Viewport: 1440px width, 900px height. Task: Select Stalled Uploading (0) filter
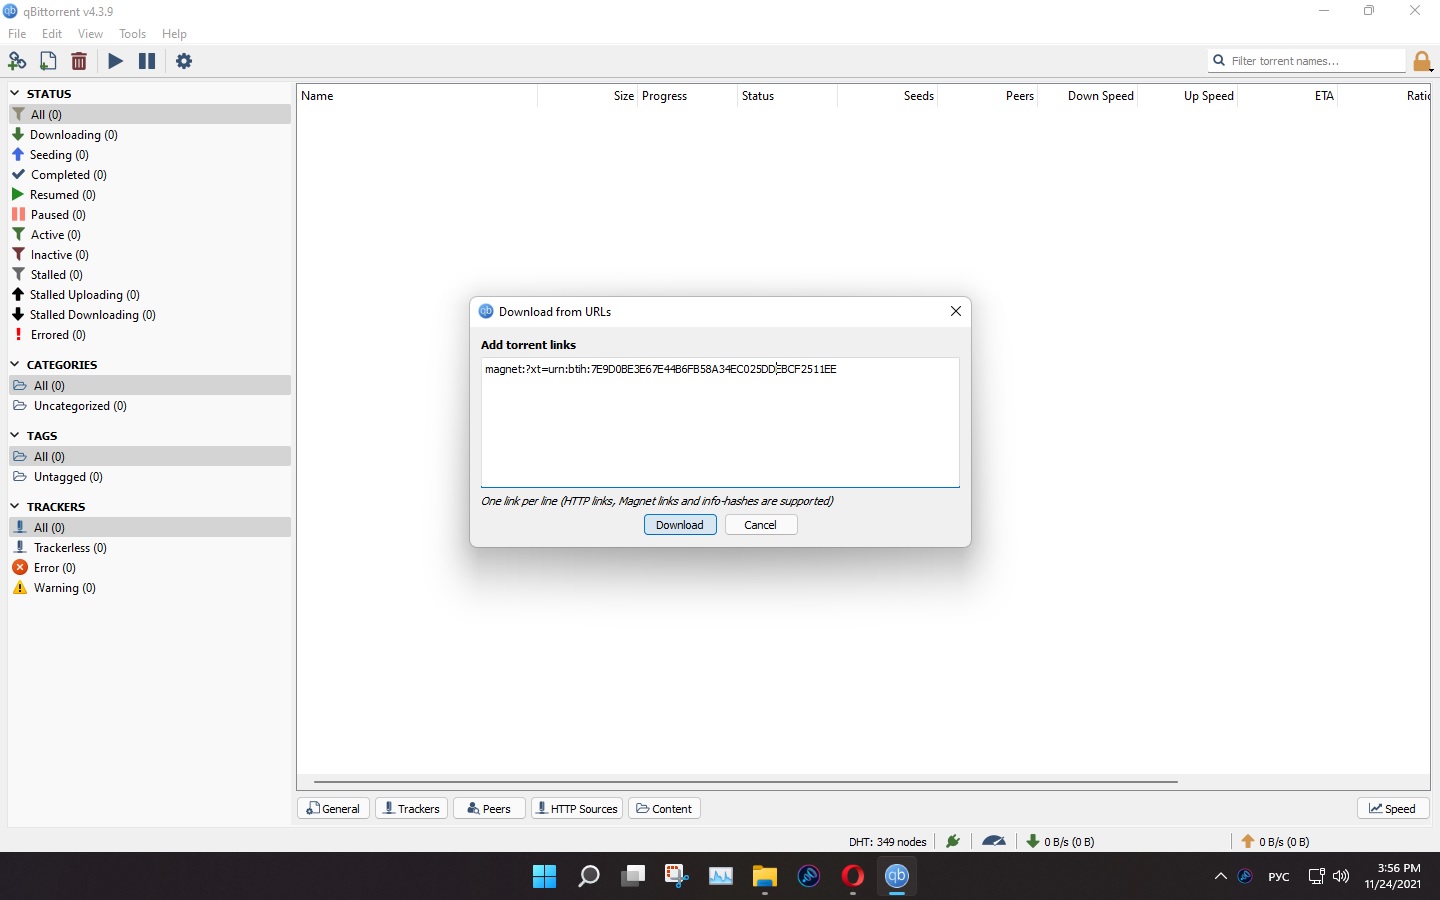150,294
